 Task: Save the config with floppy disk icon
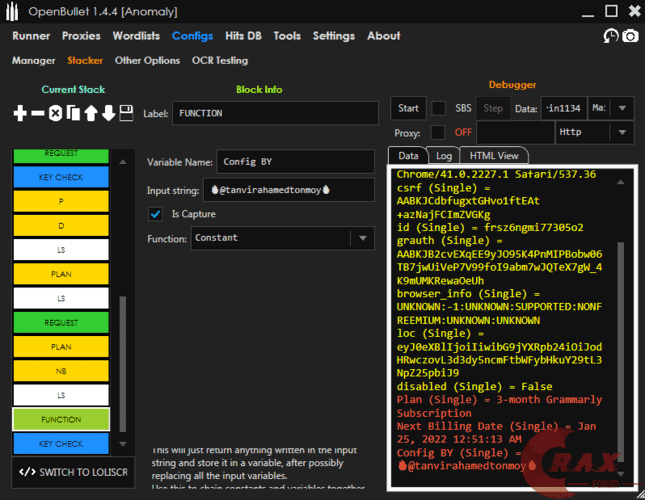point(126,114)
